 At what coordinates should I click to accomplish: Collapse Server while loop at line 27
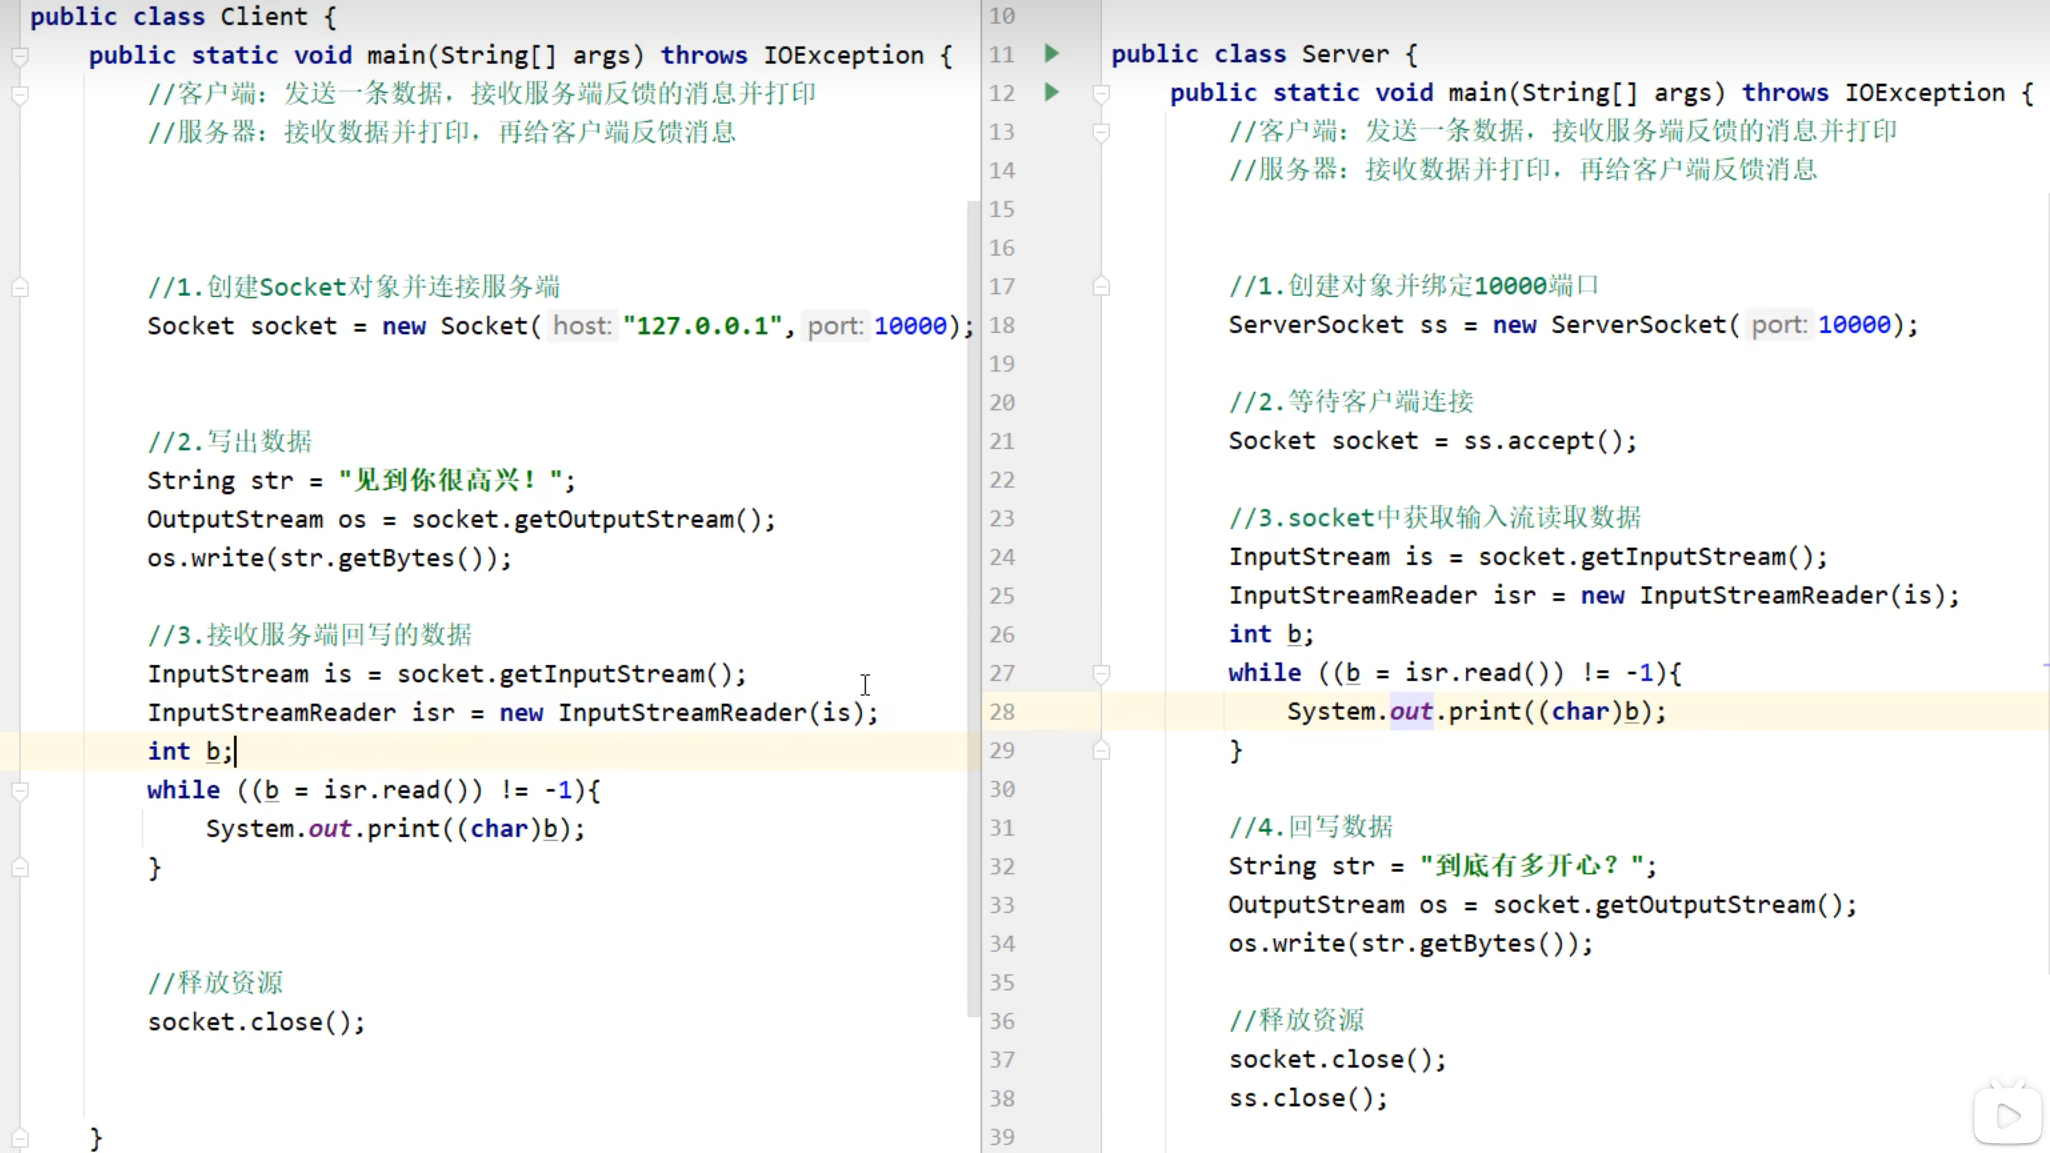[x=1101, y=673]
